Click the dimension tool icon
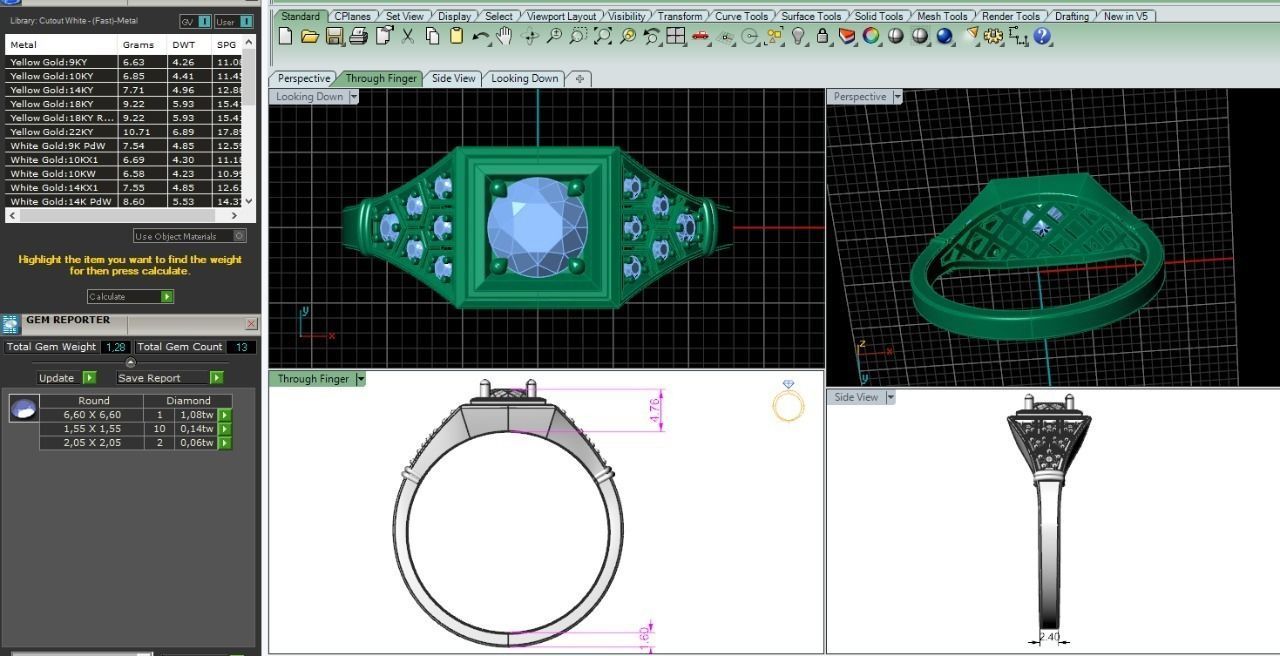This screenshot has width=1280, height=656. (1018, 36)
